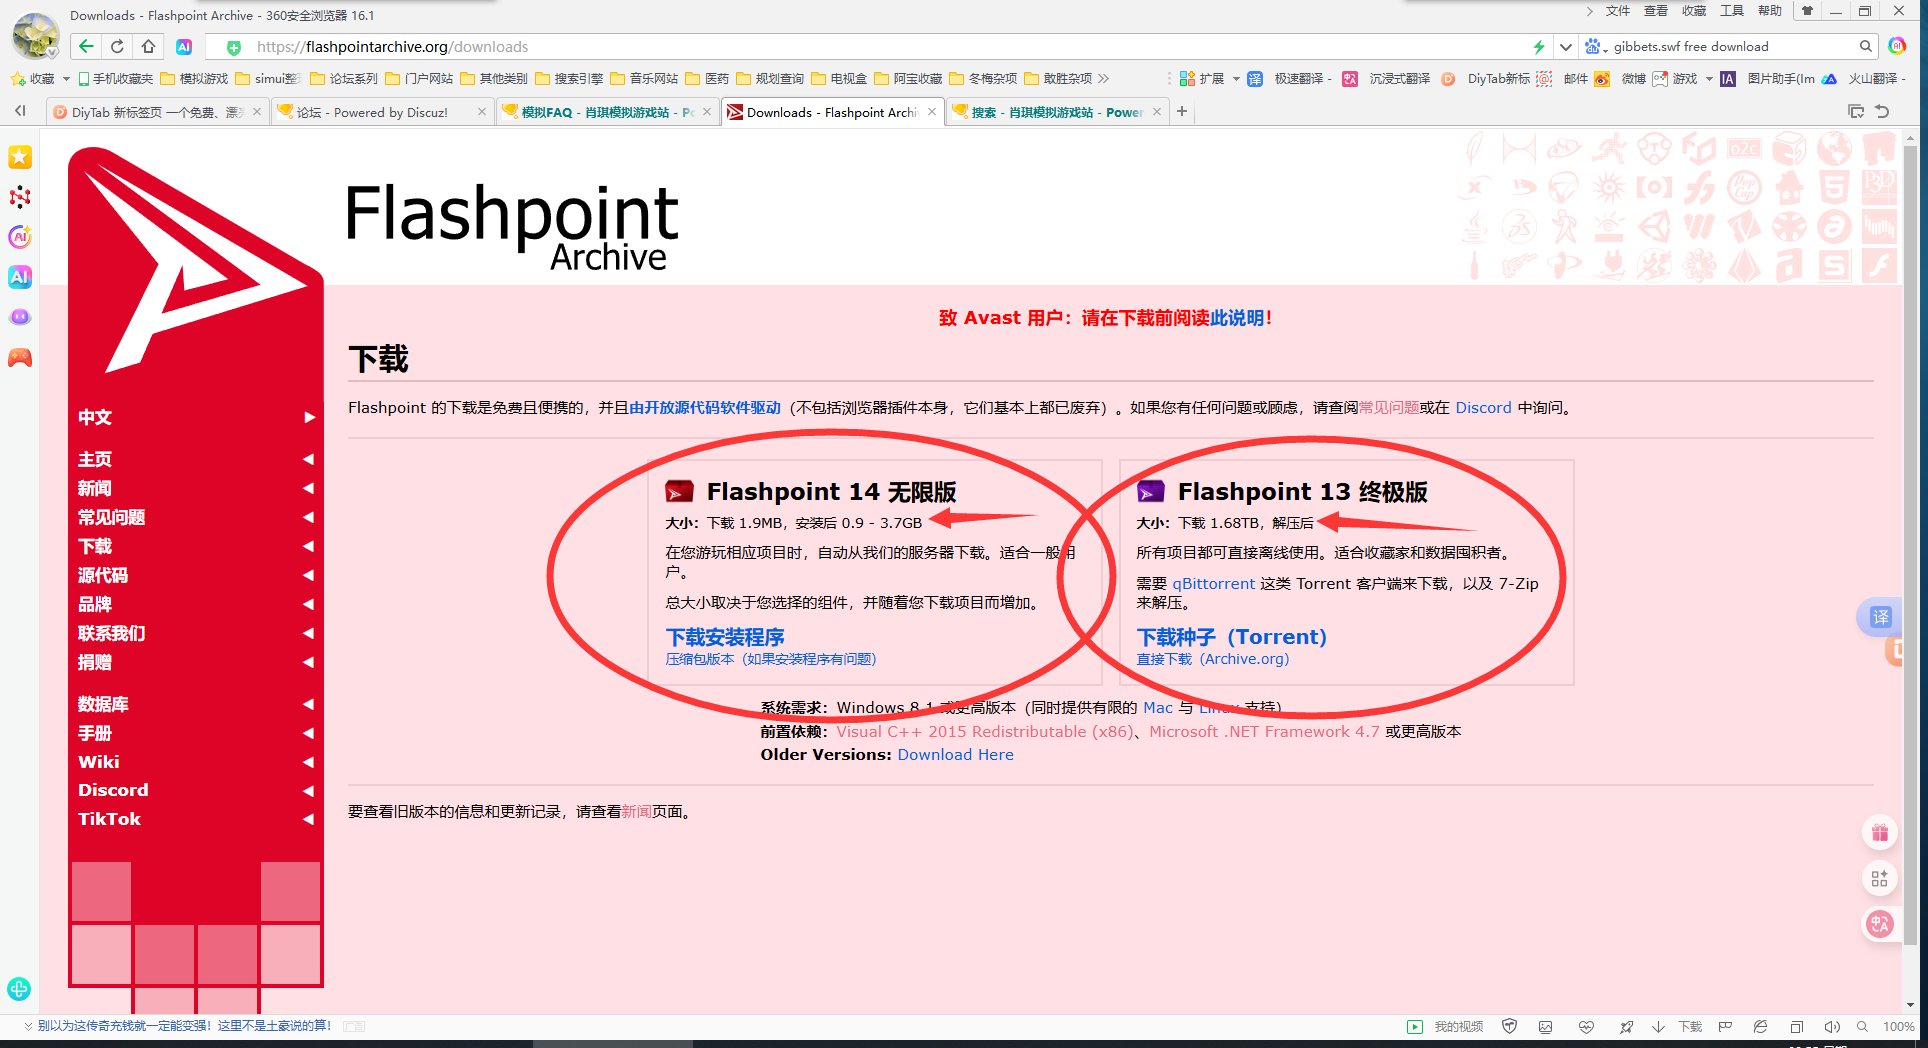1928x1048 pixels.
Task: Open the browser home page icon
Action: (149, 46)
